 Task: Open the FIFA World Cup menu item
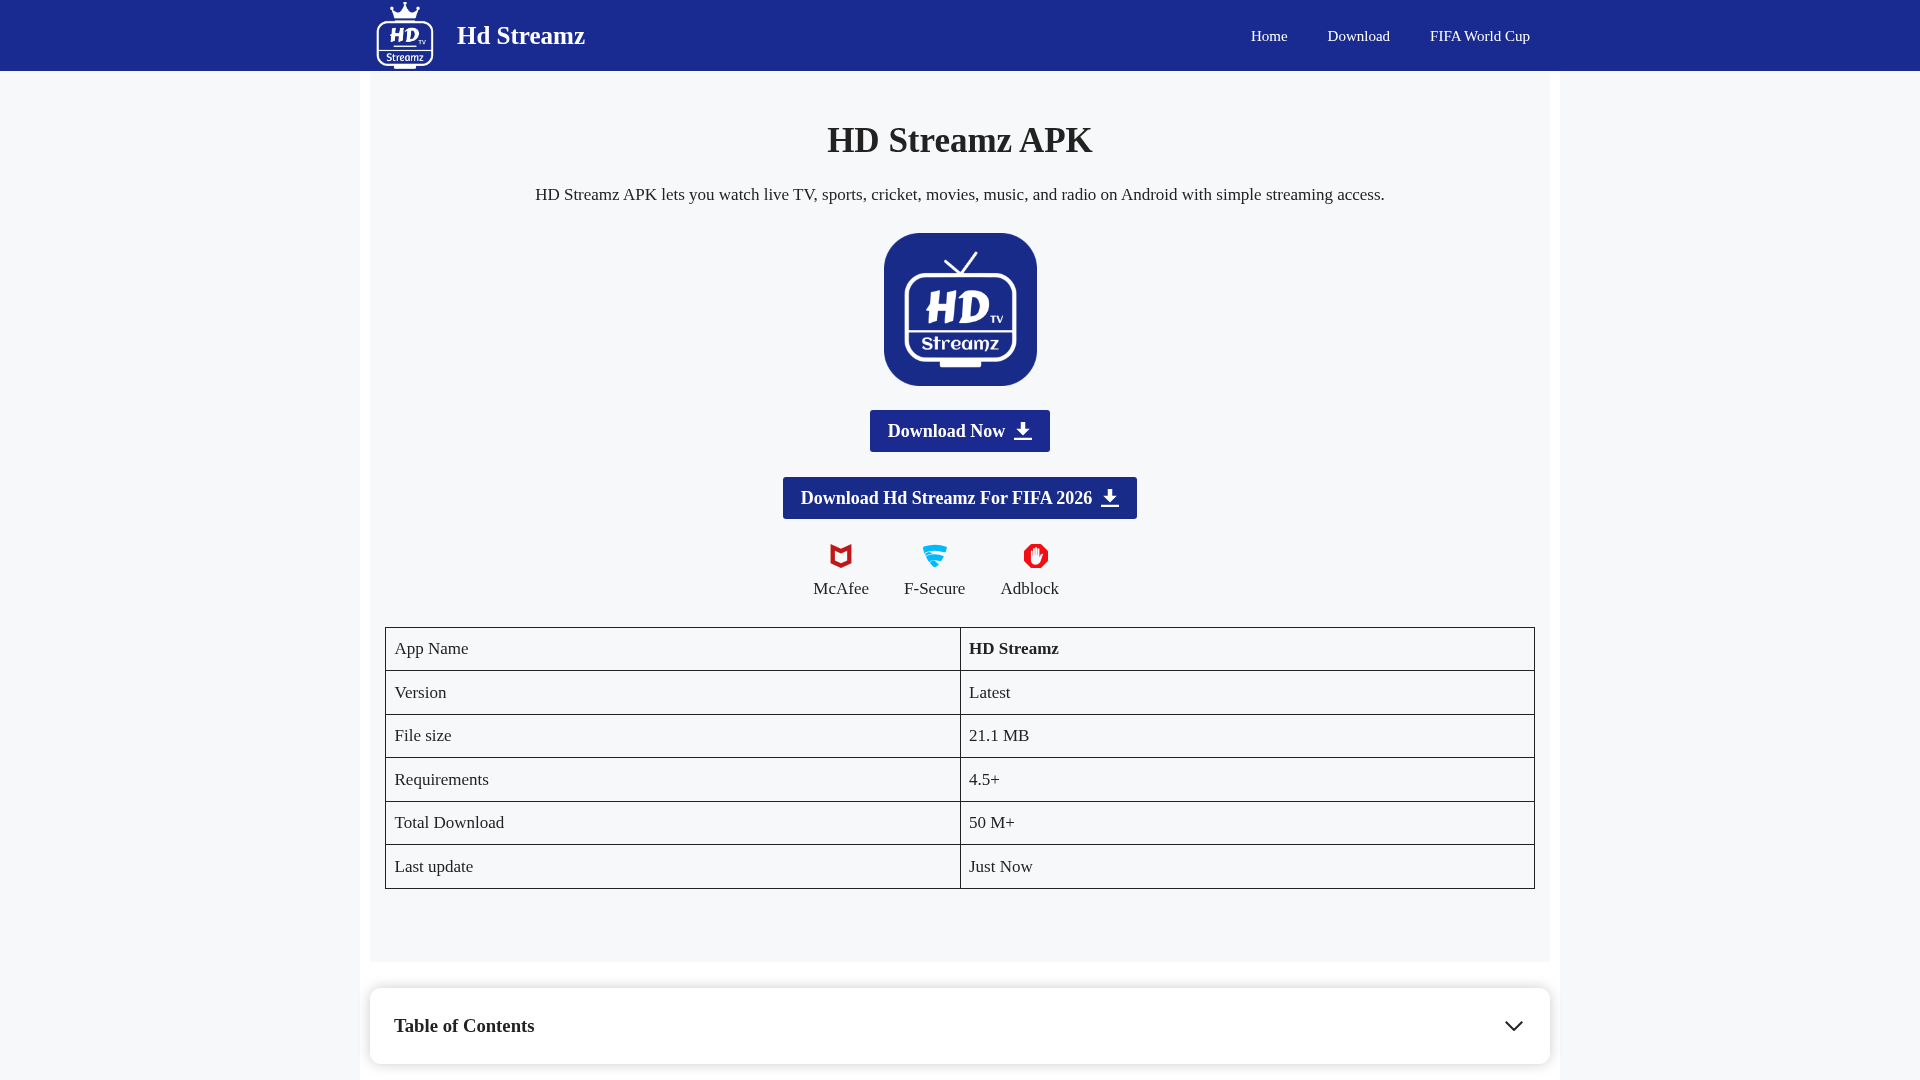pyautogui.click(x=1479, y=36)
